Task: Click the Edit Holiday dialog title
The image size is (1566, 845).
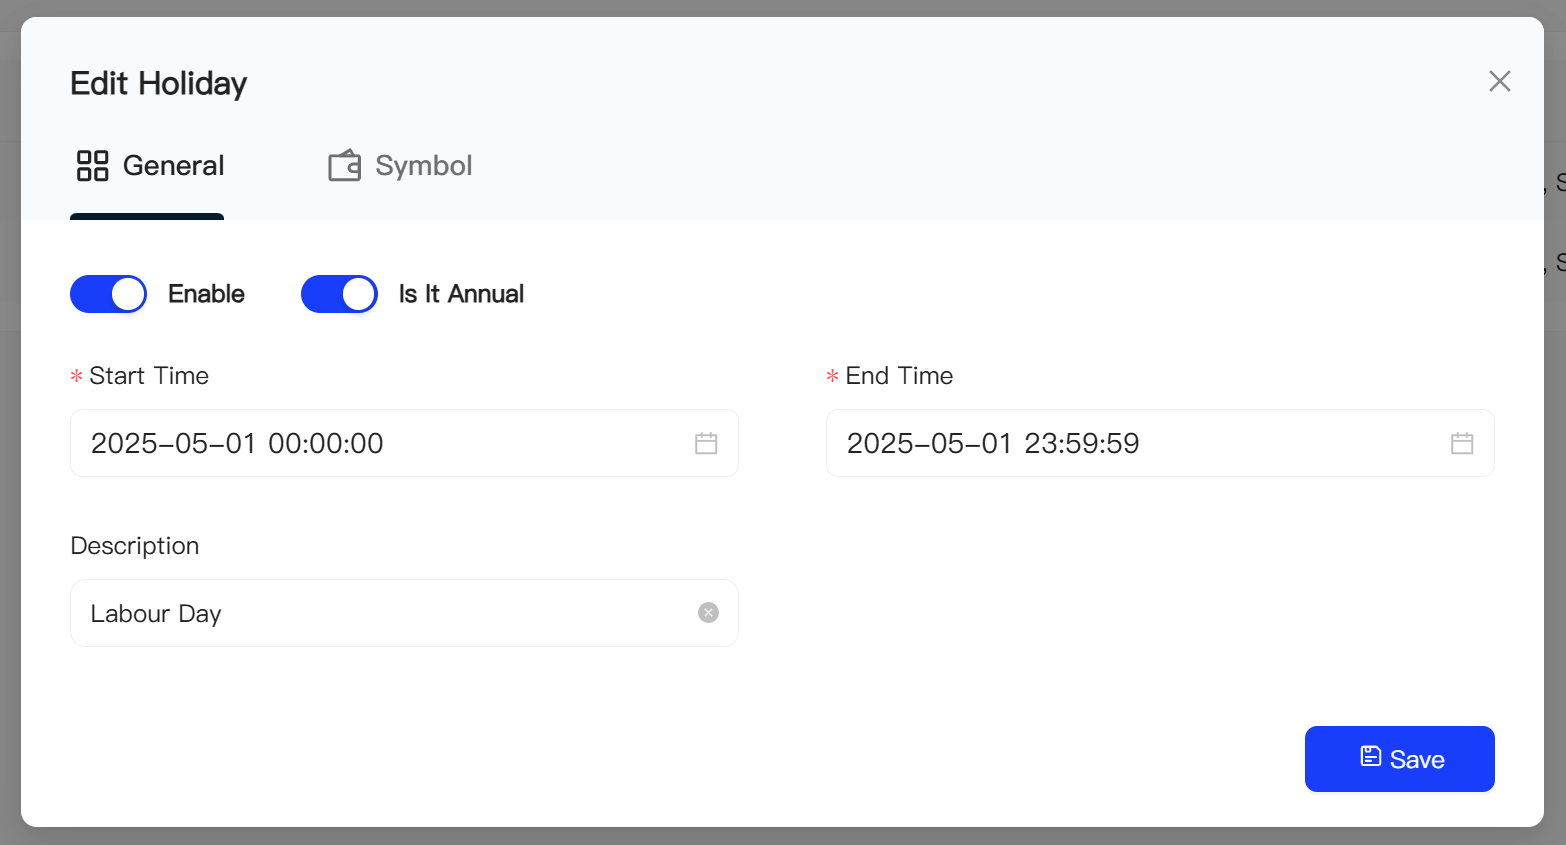Action: click(158, 84)
